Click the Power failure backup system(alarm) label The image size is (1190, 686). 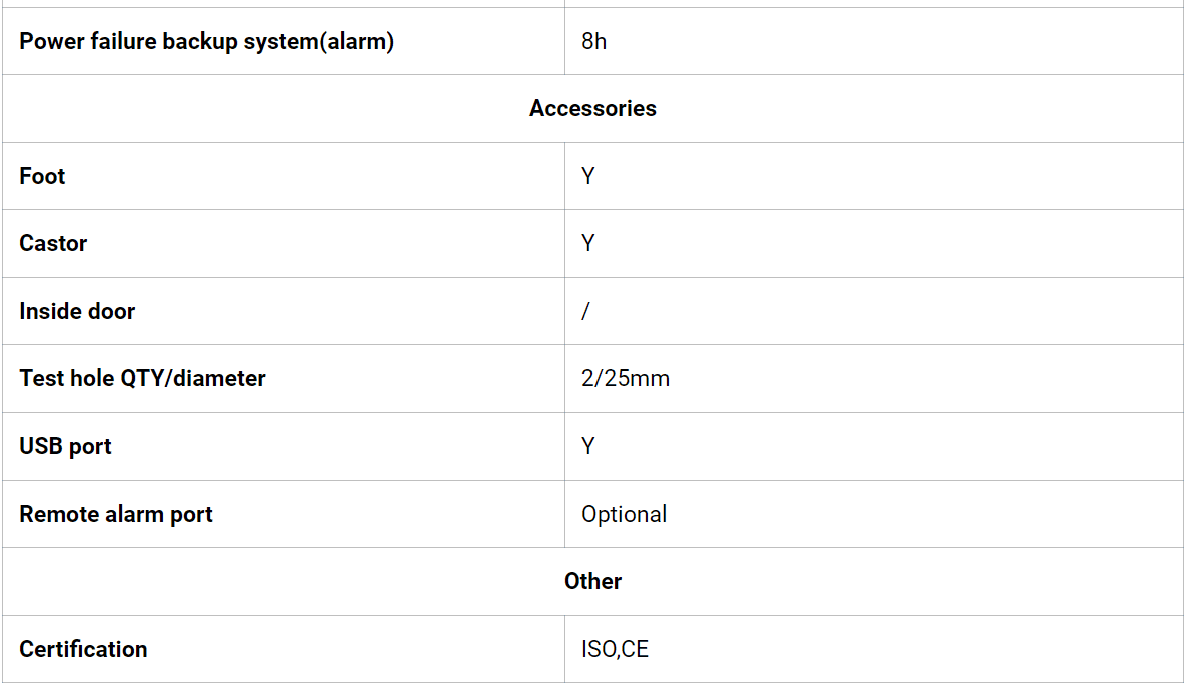[206, 41]
